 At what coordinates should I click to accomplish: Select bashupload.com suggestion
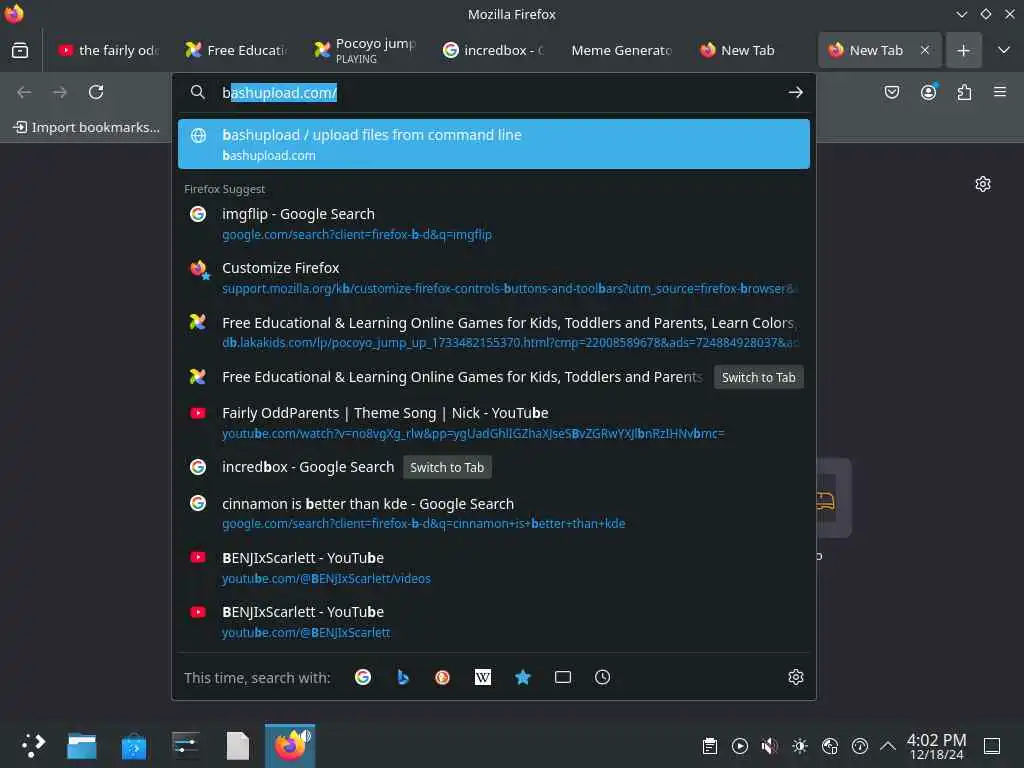[494, 144]
